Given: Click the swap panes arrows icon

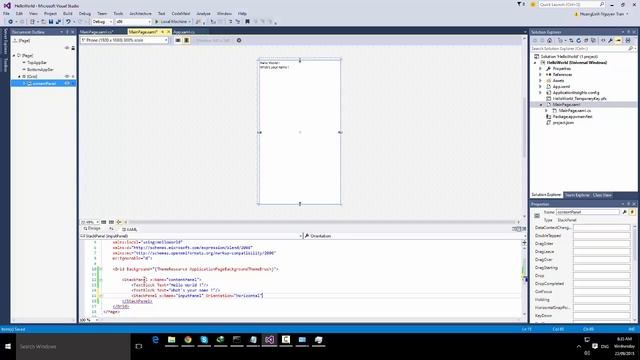Looking at the screenshot, I should (x=111, y=229).
